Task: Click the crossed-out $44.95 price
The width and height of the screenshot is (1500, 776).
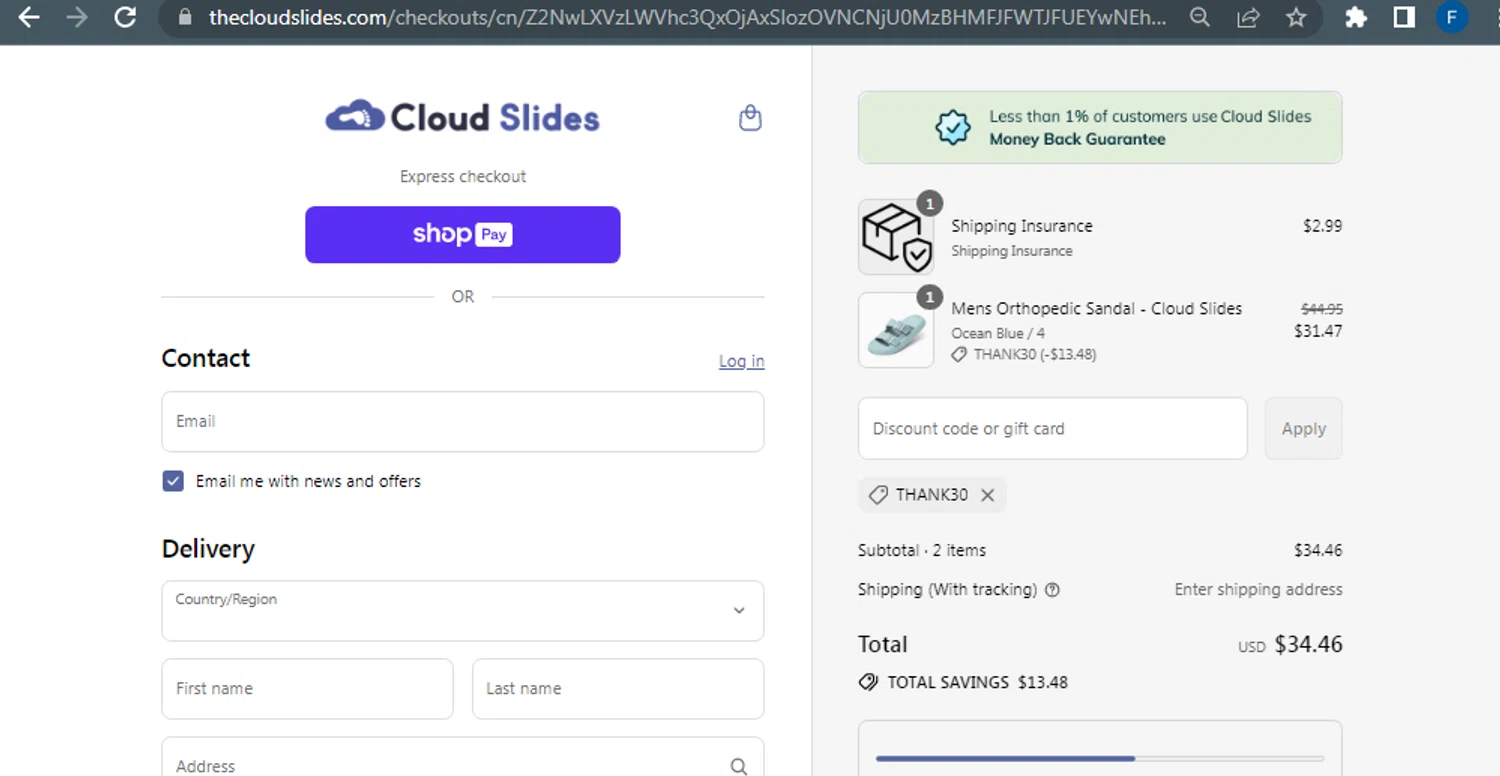Action: 1321,310
